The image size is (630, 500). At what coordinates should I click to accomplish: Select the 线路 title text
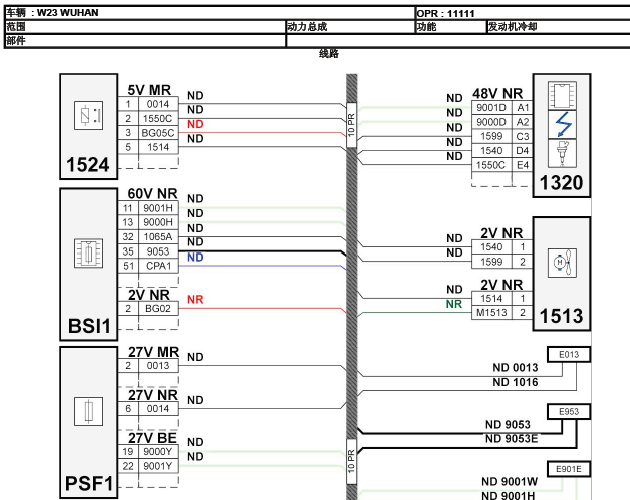329,53
